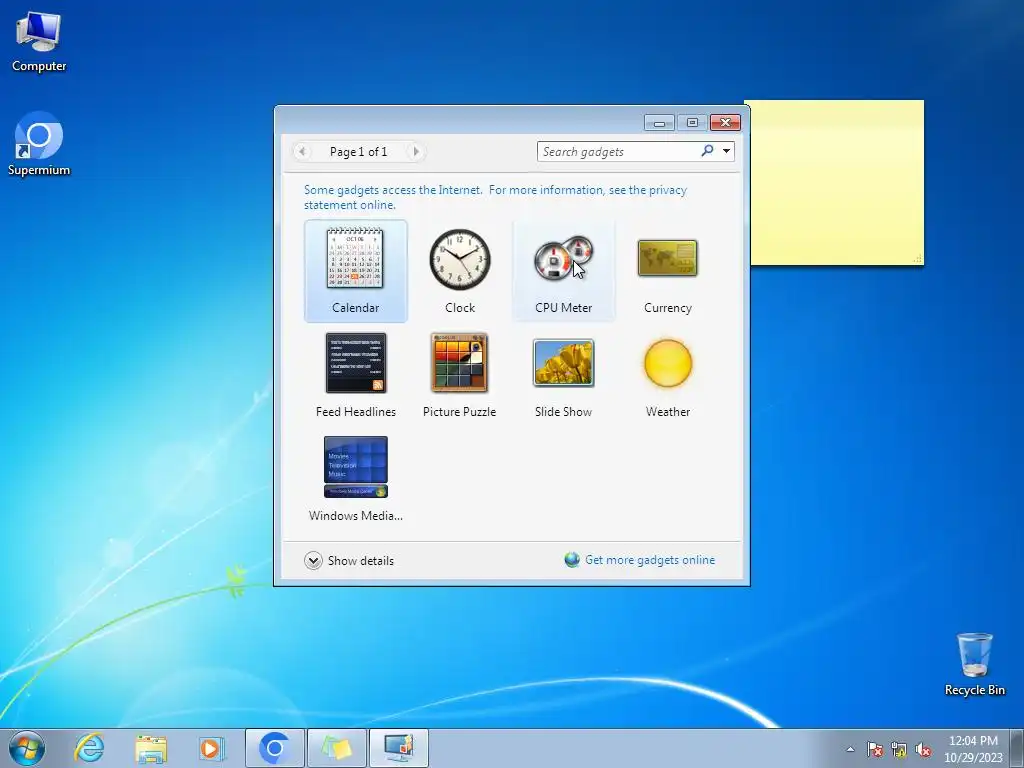The width and height of the screenshot is (1024, 768).
Task: Click the network tray icon
Action: pyautogui.click(x=899, y=749)
